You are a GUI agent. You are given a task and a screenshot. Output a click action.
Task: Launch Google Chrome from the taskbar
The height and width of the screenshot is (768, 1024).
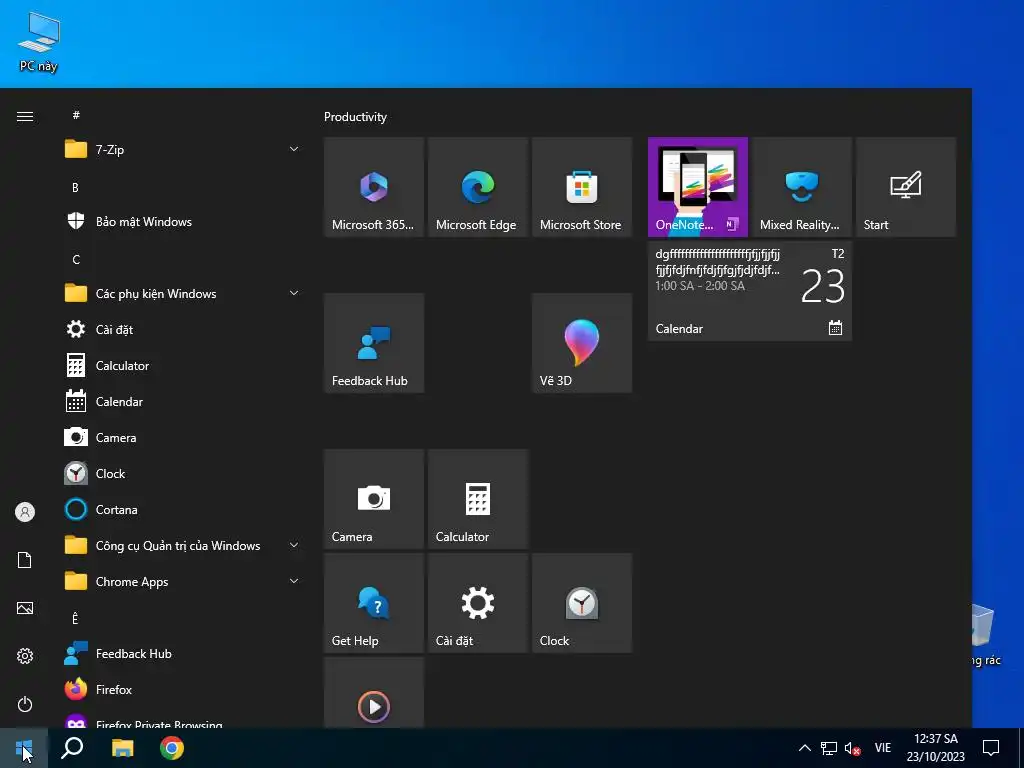(172, 748)
